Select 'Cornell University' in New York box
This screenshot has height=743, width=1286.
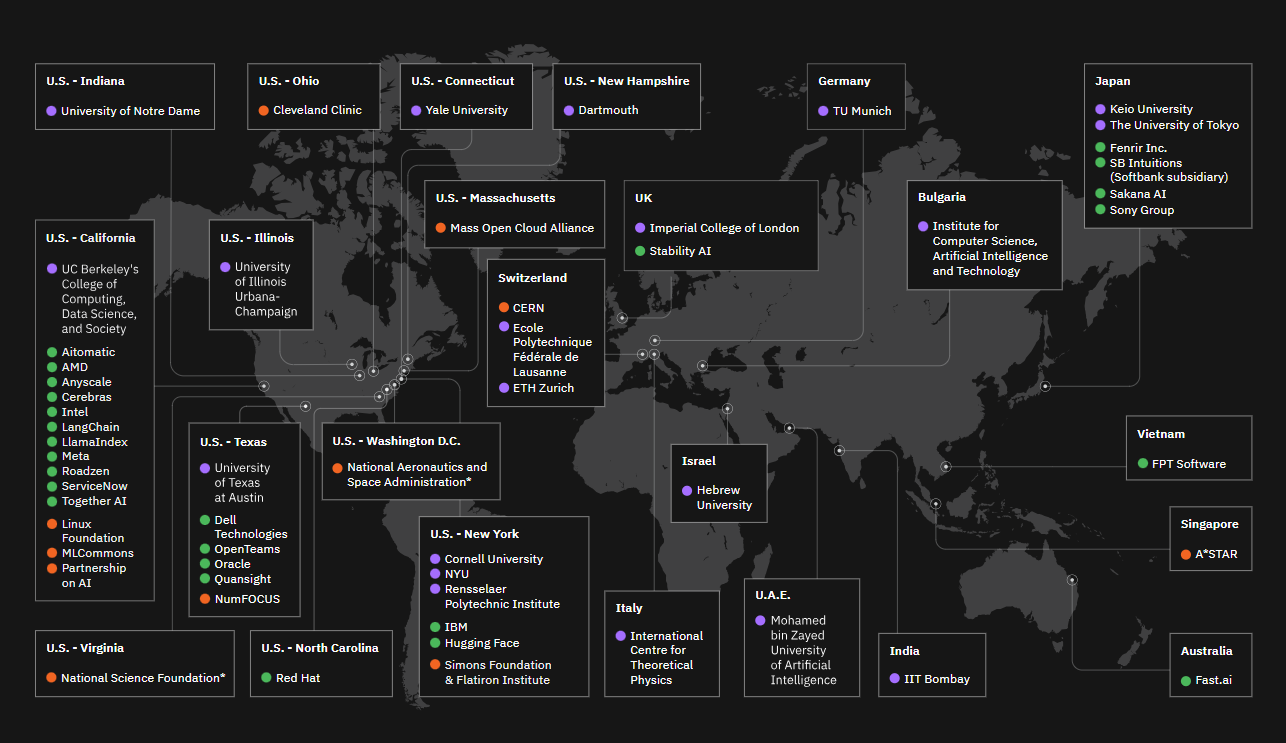point(494,559)
